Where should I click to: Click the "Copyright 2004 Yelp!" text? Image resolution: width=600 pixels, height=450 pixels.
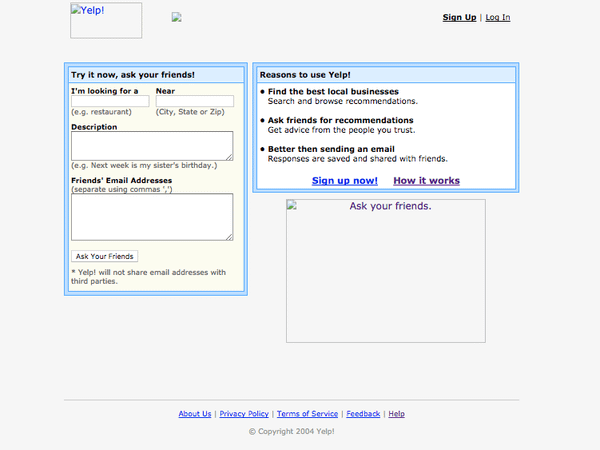point(292,431)
